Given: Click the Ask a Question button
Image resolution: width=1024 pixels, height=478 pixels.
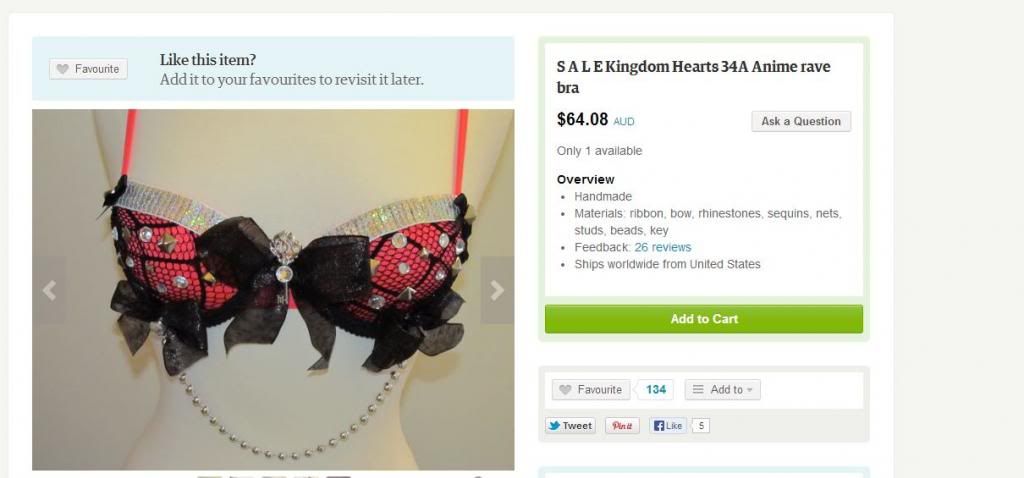Looking at the screenshot, I should click(801, 121).
